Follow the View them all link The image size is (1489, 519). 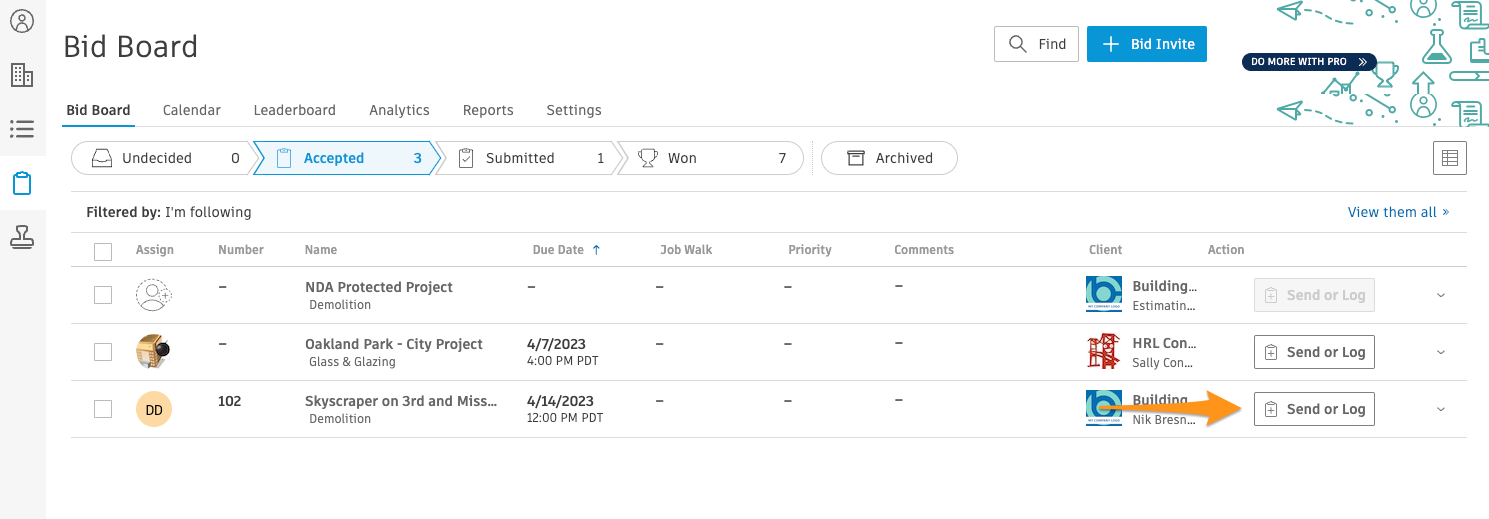[x=1398, y=212]
